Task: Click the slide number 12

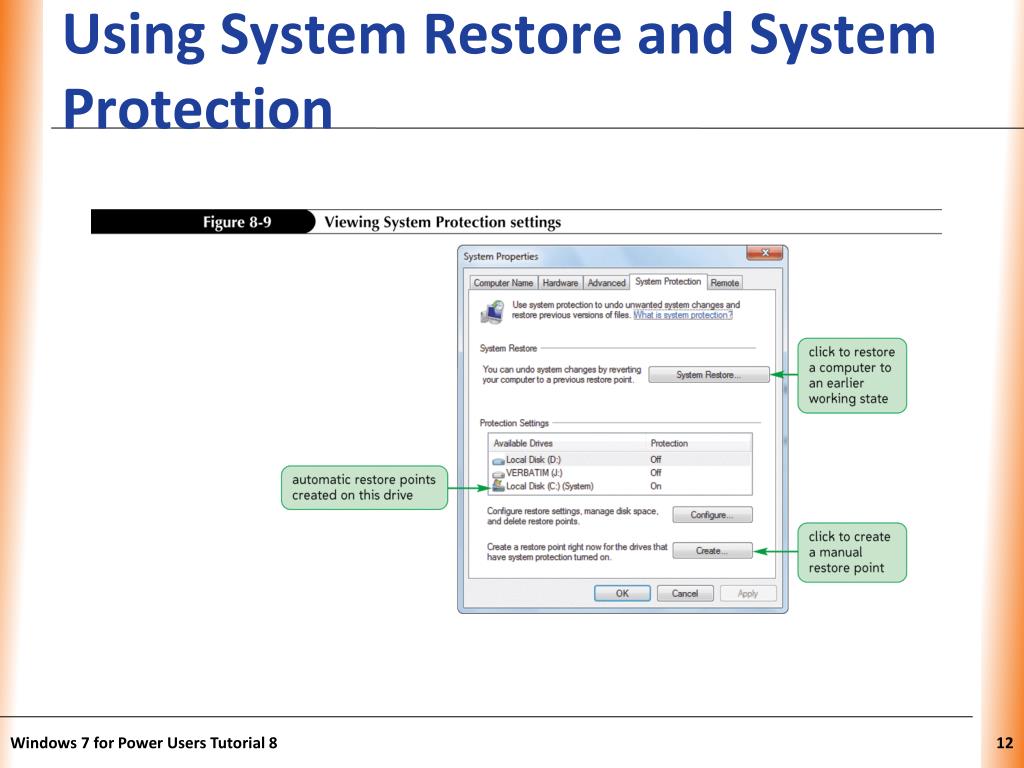Action: [x=1004, y=743]
